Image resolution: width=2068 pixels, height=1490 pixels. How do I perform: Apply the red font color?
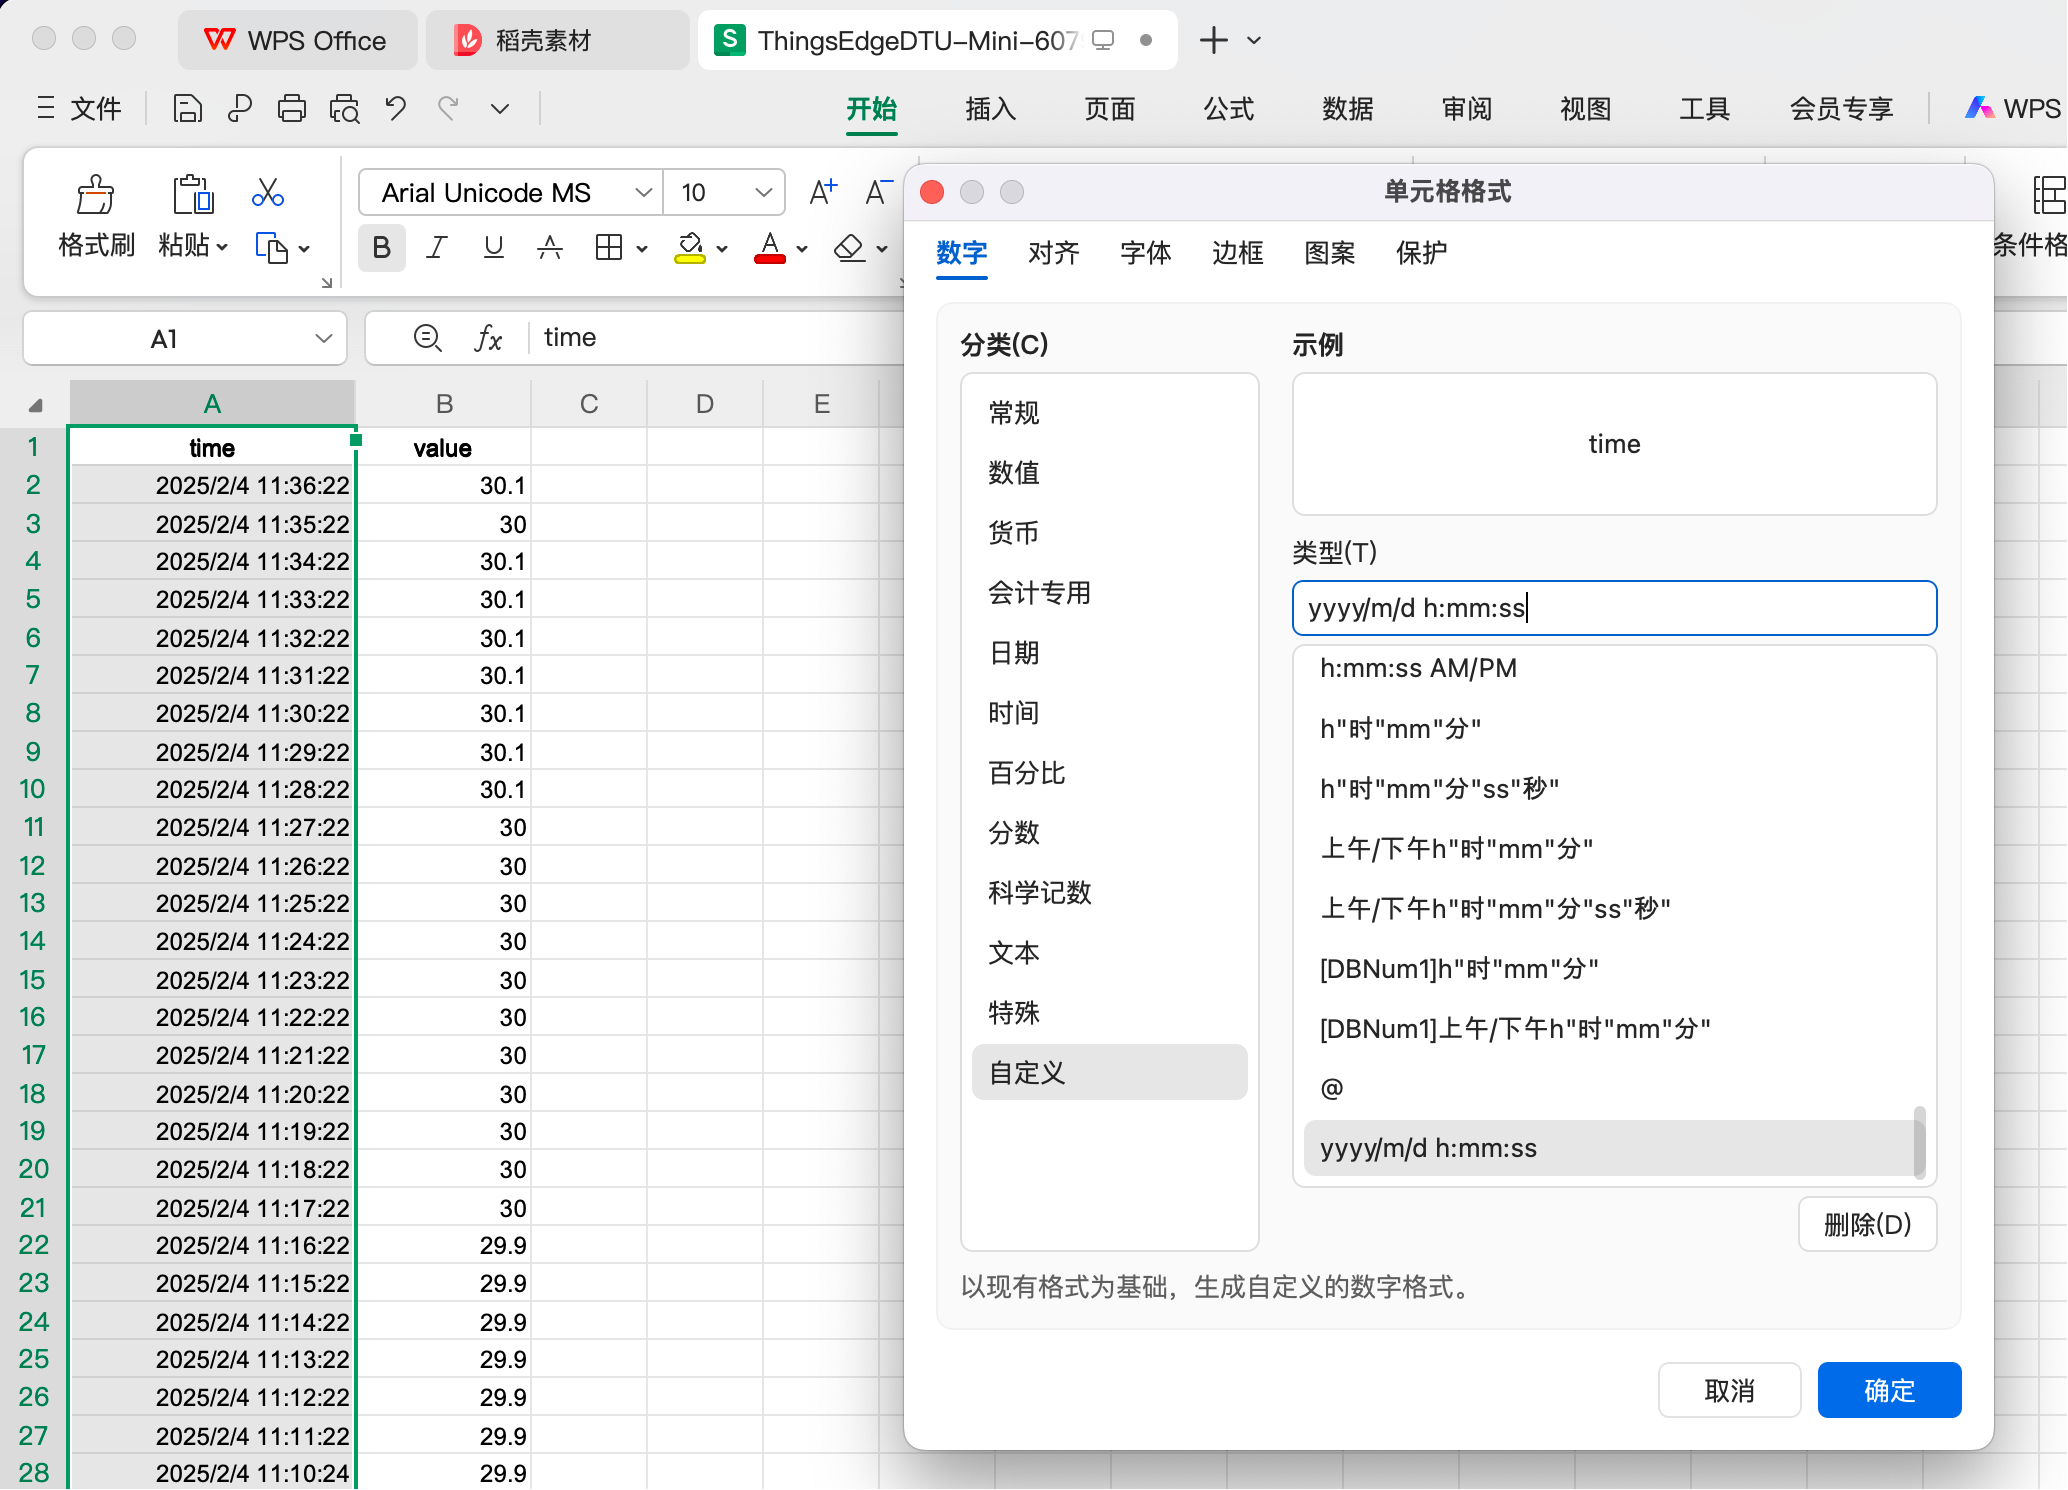click(x=769, y=247)
